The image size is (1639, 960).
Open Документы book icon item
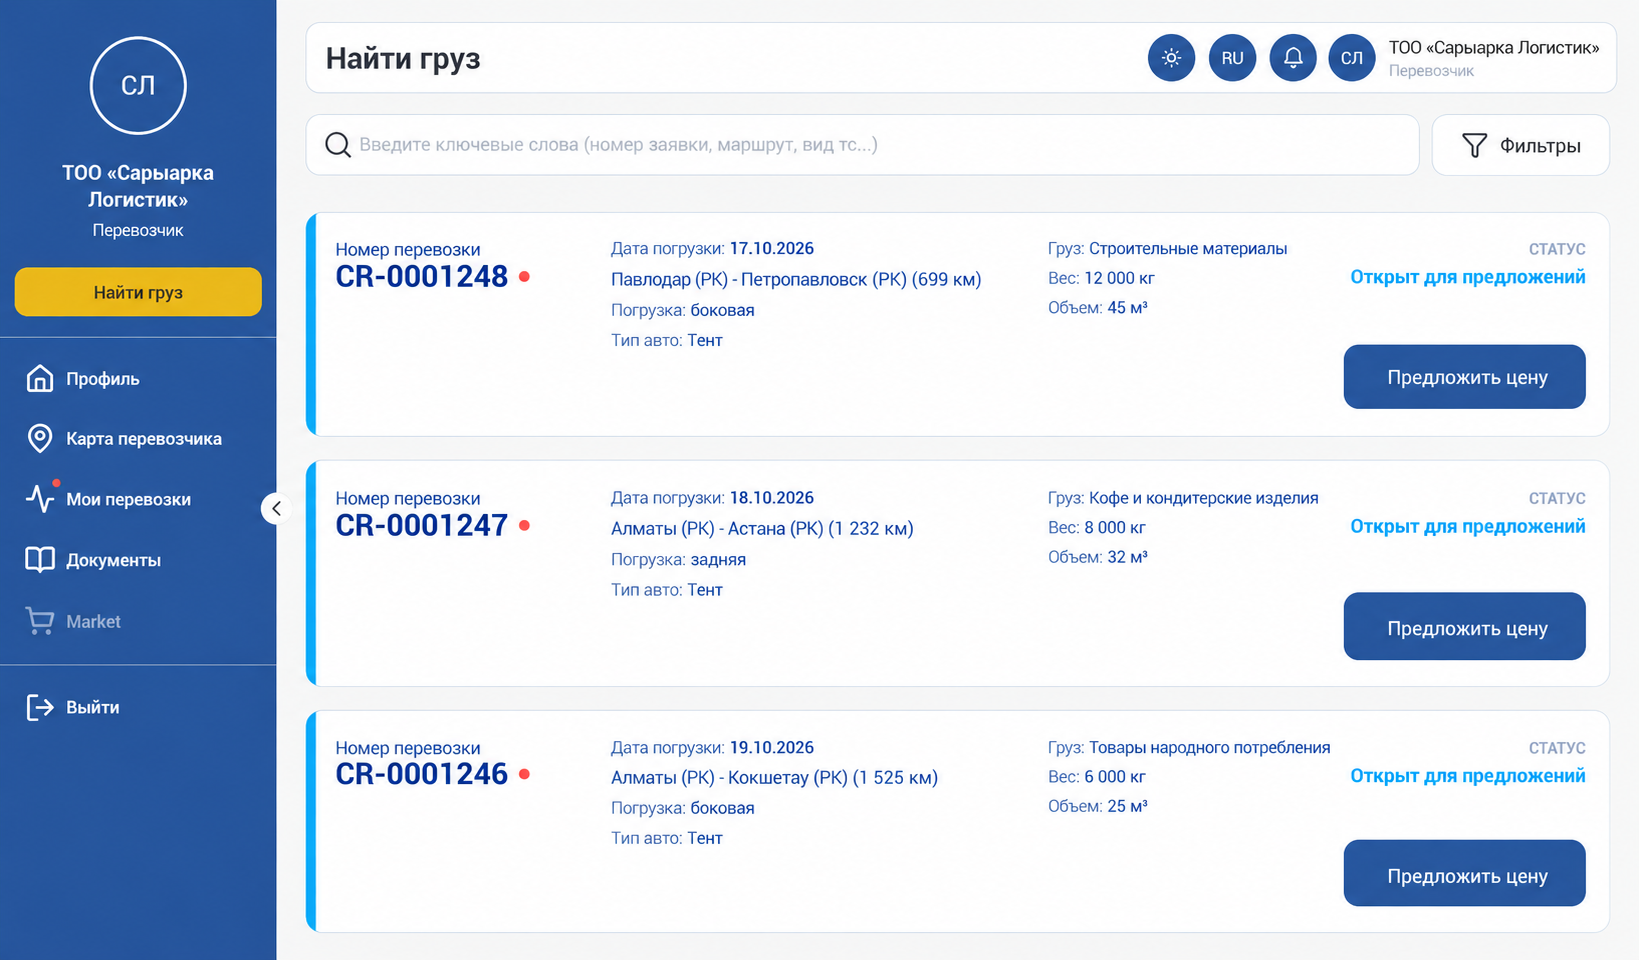click(40, 560)
